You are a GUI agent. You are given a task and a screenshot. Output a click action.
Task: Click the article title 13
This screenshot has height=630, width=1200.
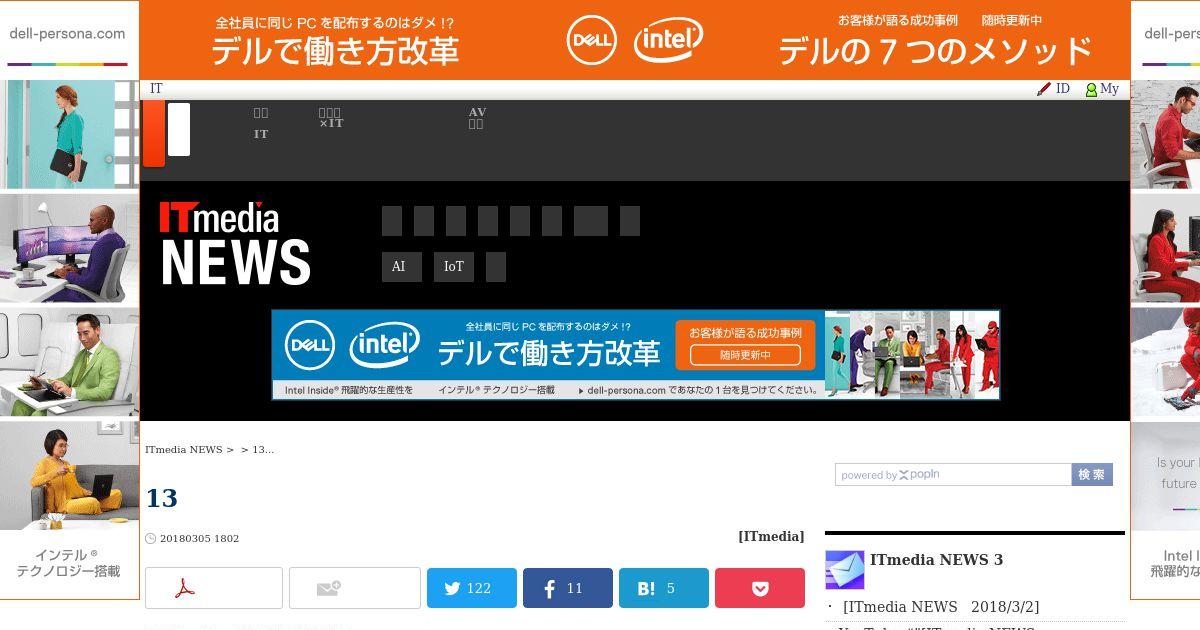coord(161,498)
